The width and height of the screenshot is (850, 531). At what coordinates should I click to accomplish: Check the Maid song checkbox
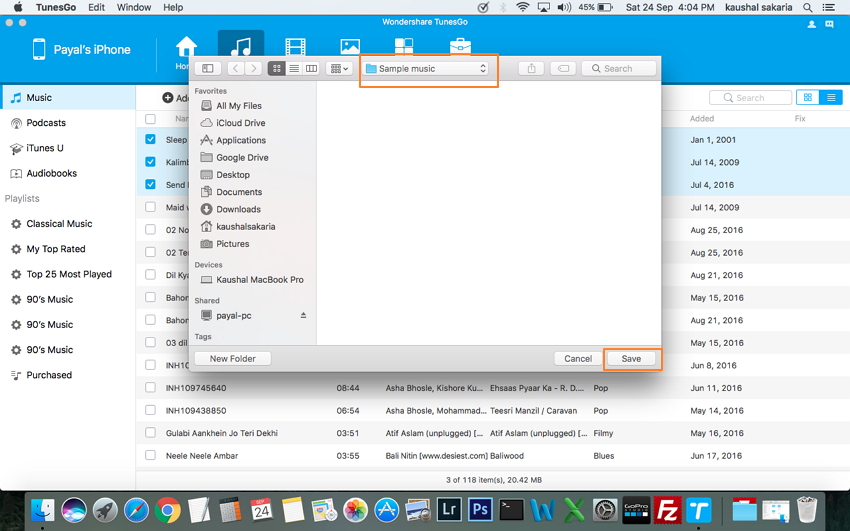click(150, 207)
